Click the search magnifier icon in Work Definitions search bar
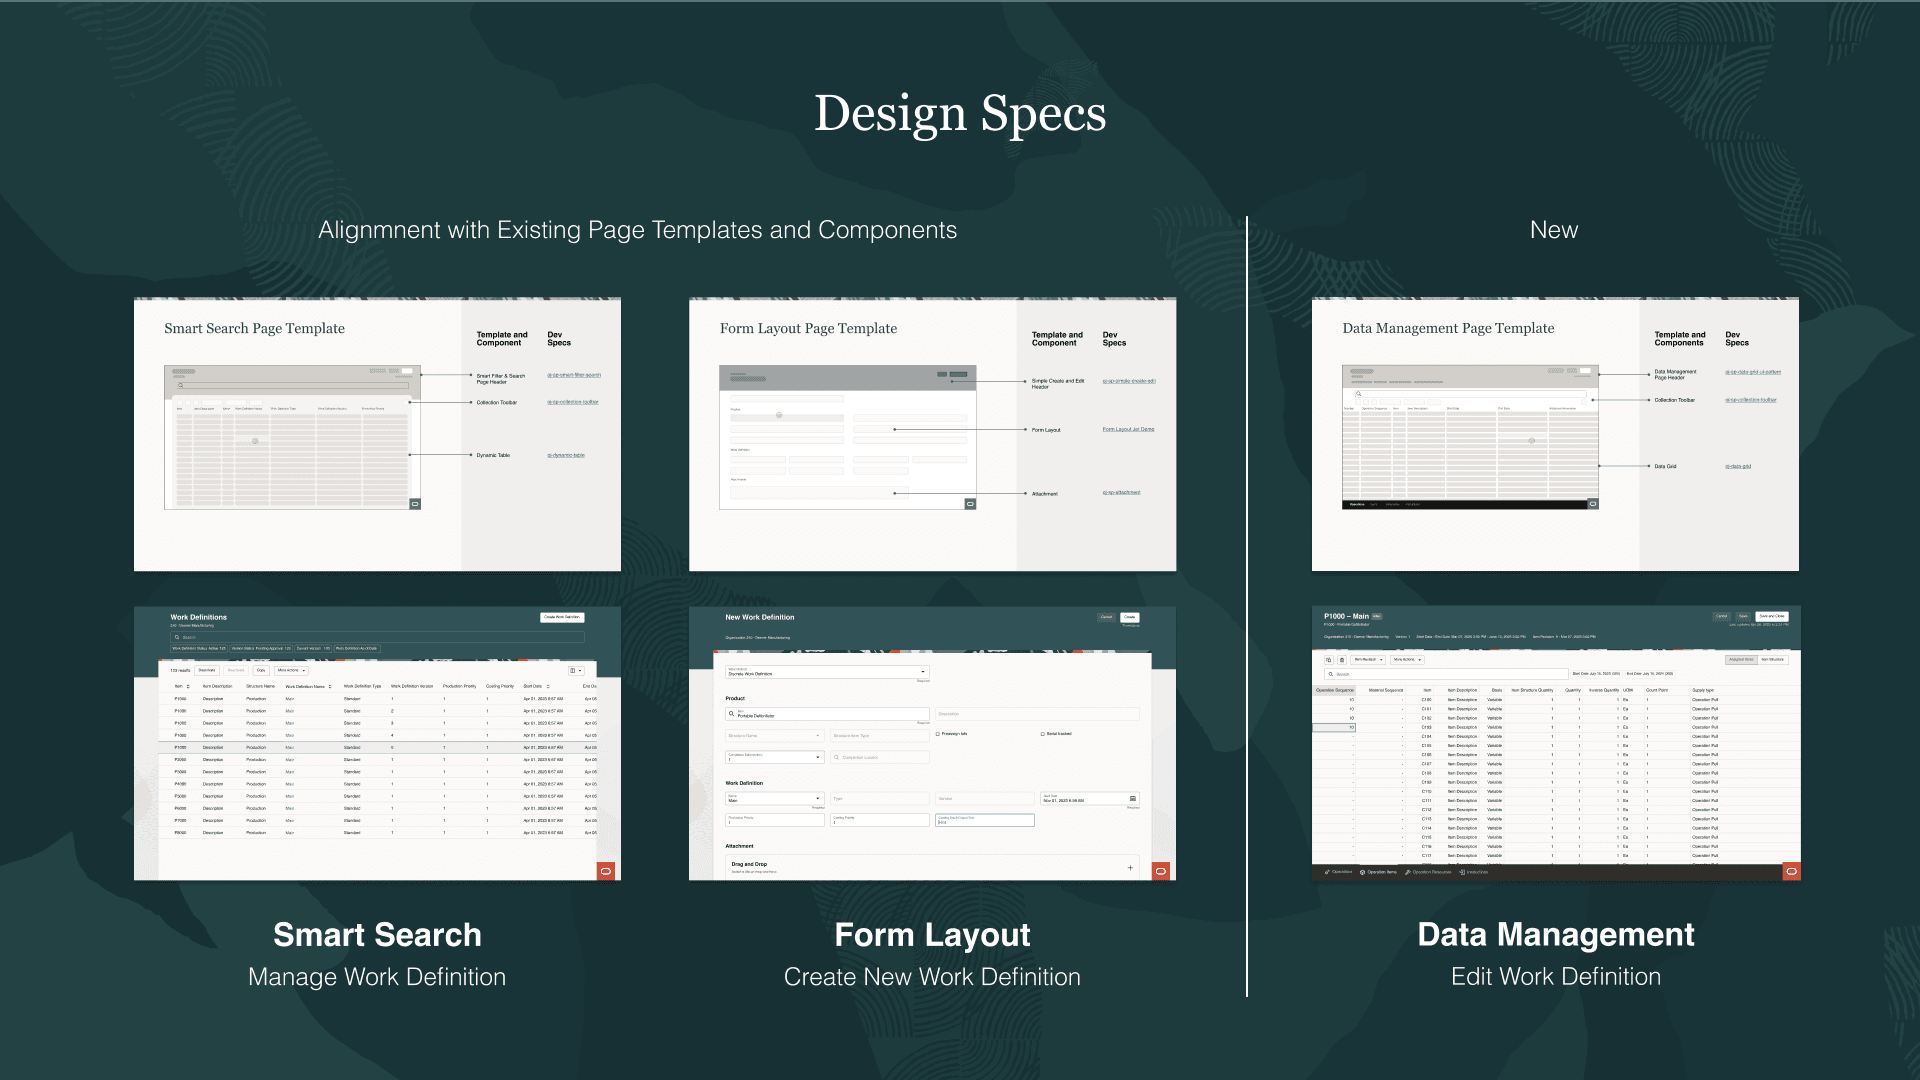The height and width of the screenshot is (1080, 1920). click(177, 637)
